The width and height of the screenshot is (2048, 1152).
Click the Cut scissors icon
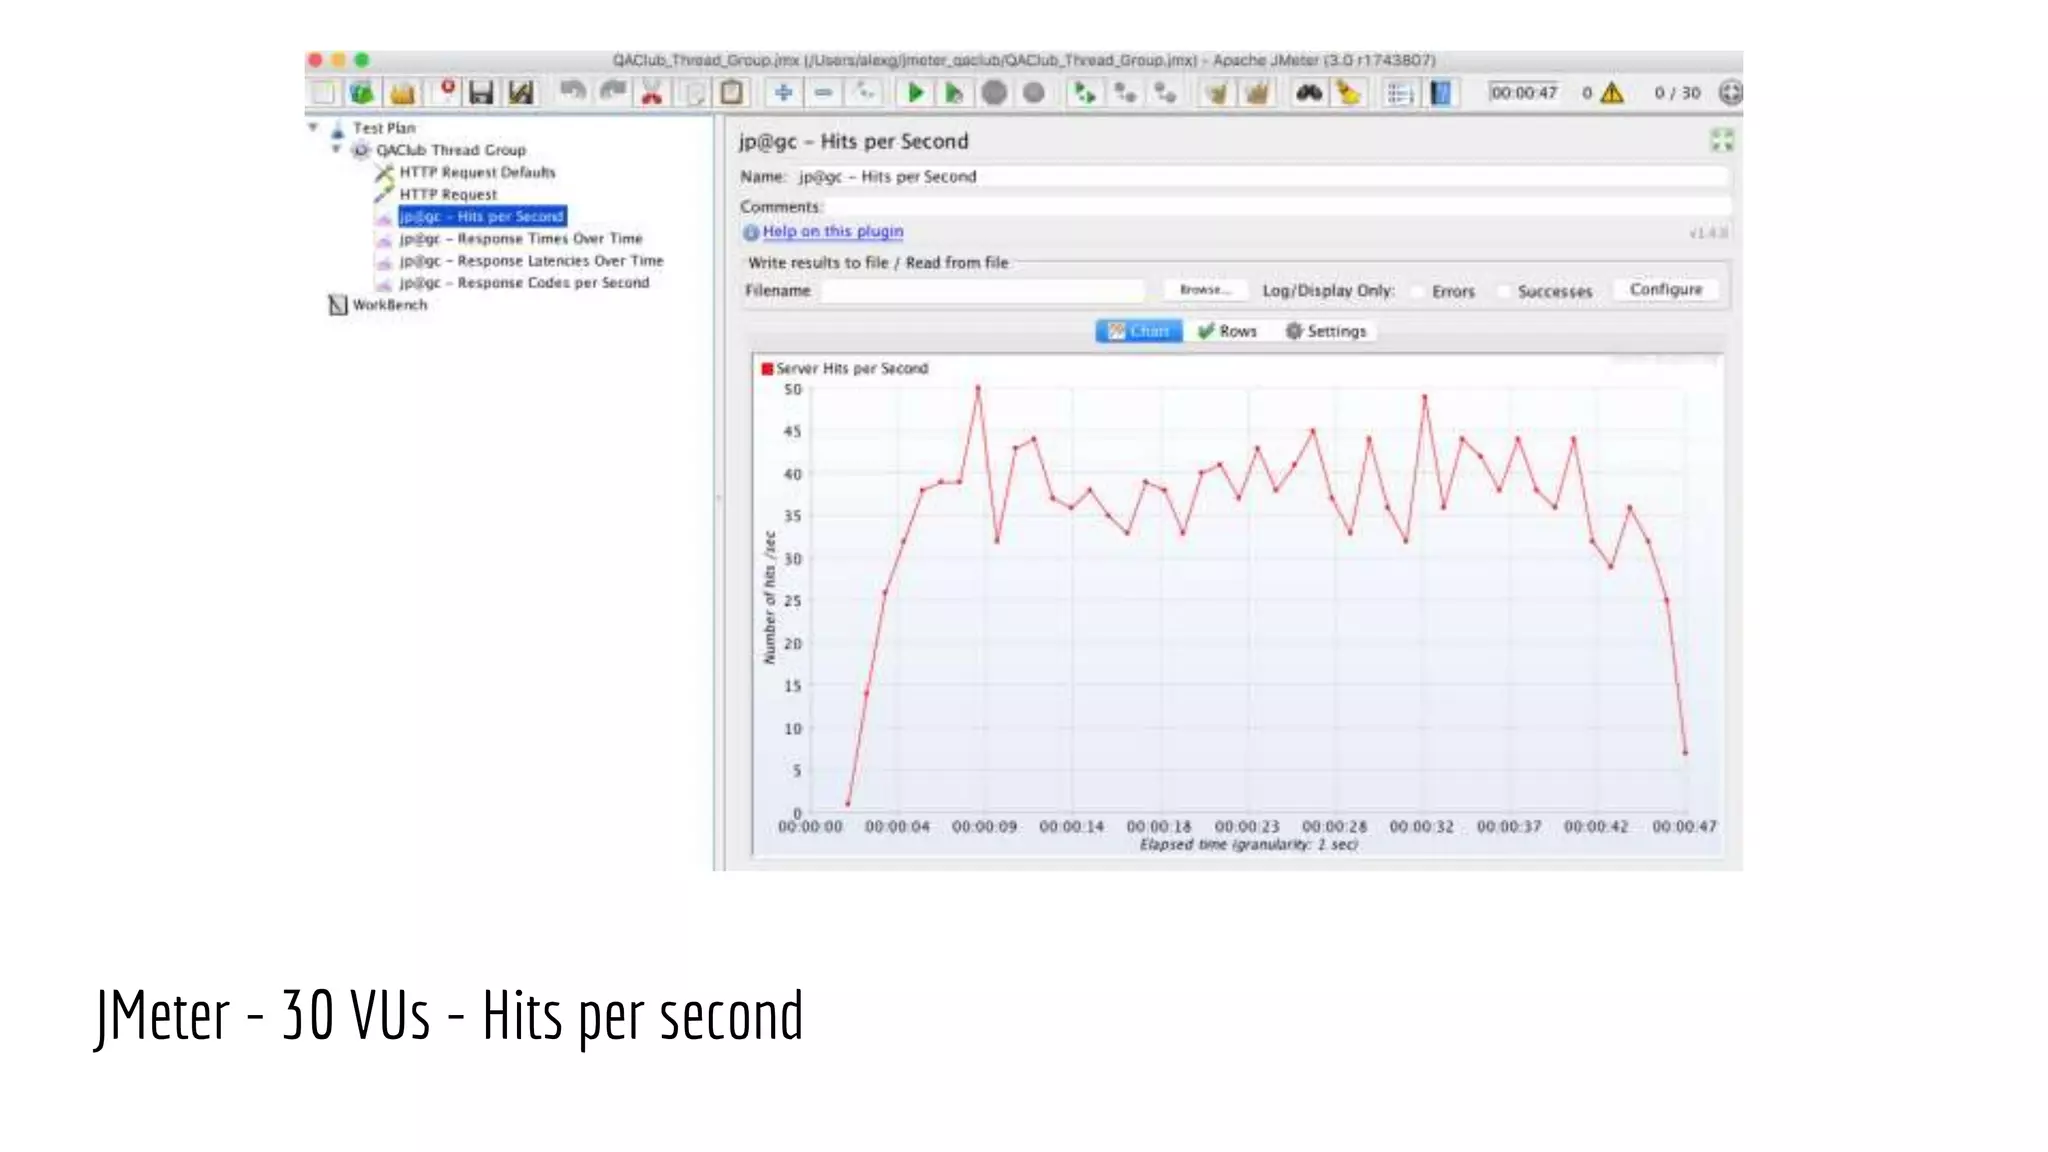click(652, 93)
